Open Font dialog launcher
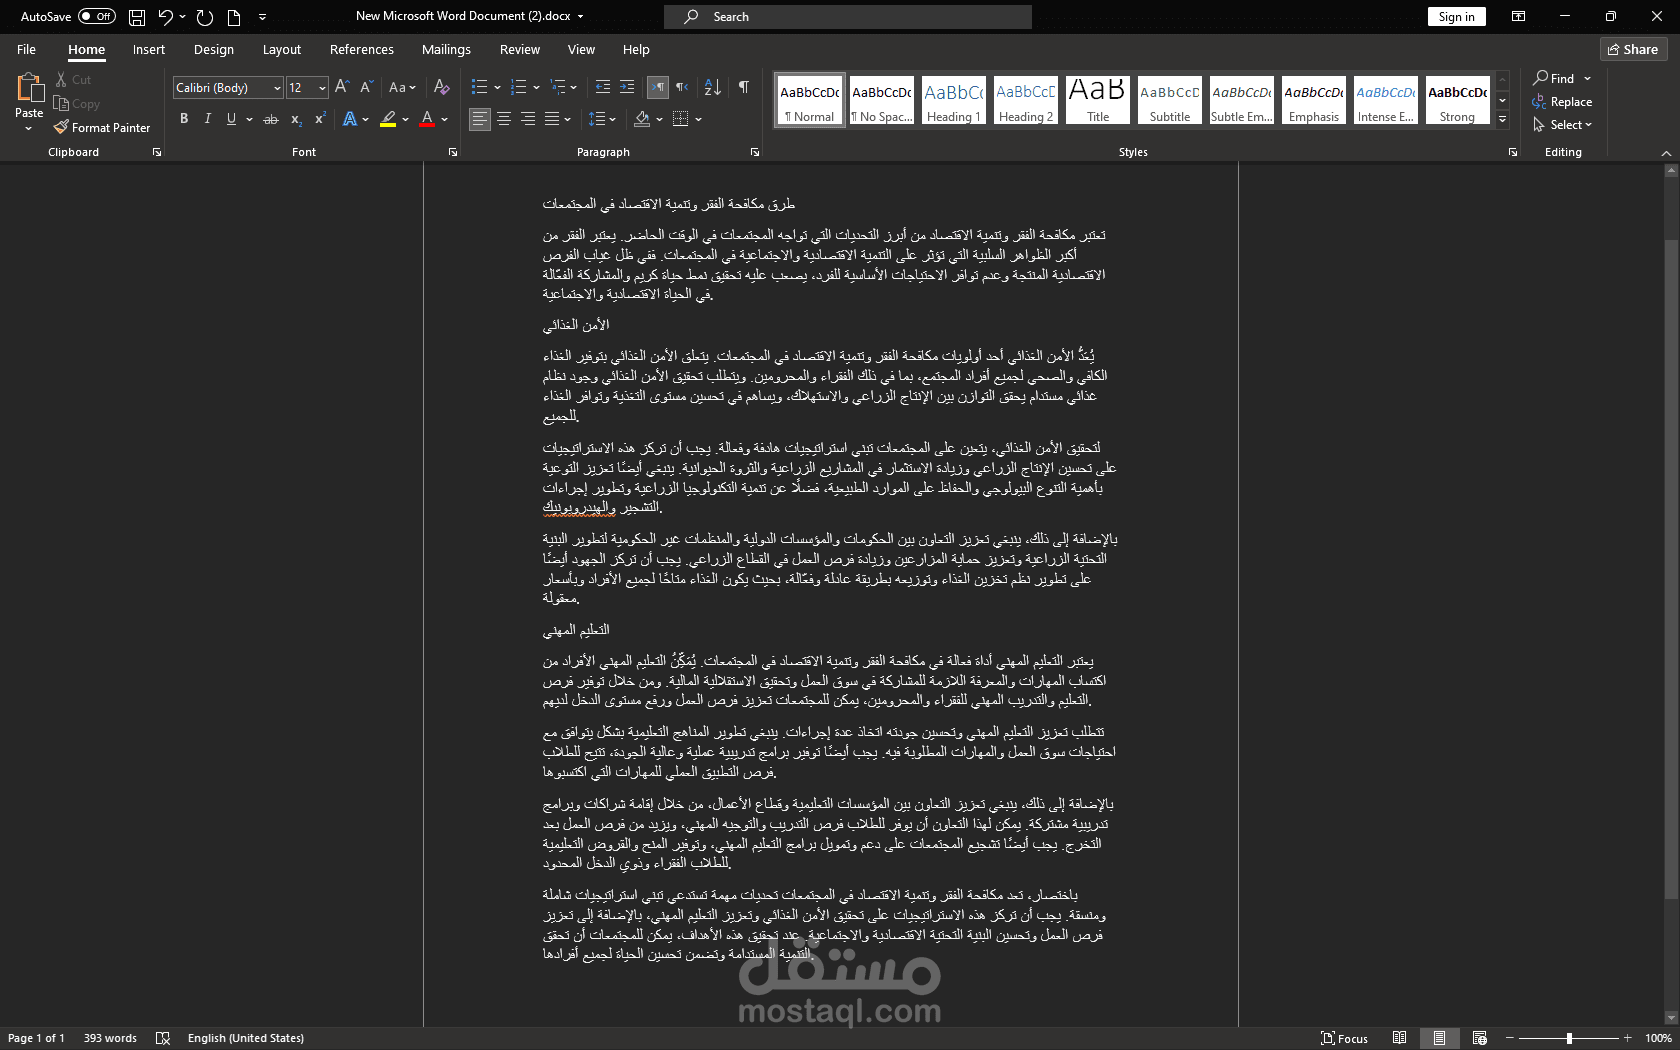Screen dimensions: 1680x1050 [x=453, y=152]
